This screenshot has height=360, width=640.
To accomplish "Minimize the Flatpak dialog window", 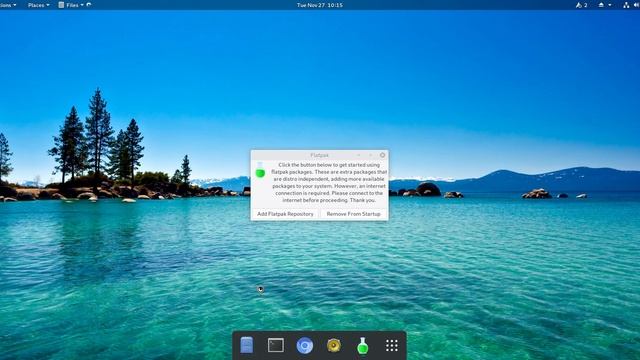I will 358,155.
